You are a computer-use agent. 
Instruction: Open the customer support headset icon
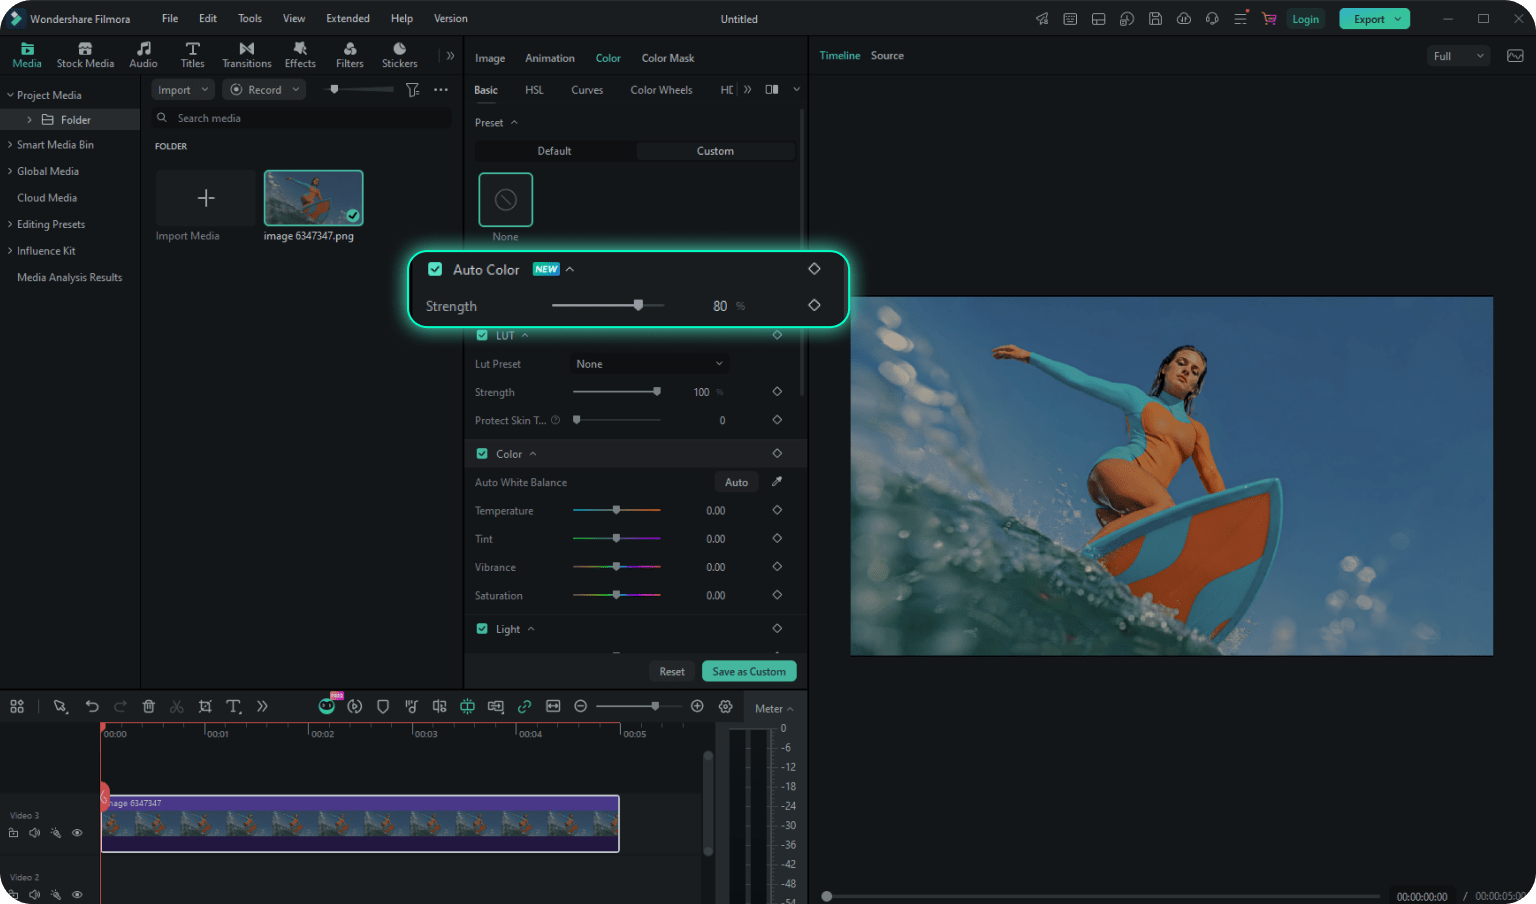pos(1212,19)
